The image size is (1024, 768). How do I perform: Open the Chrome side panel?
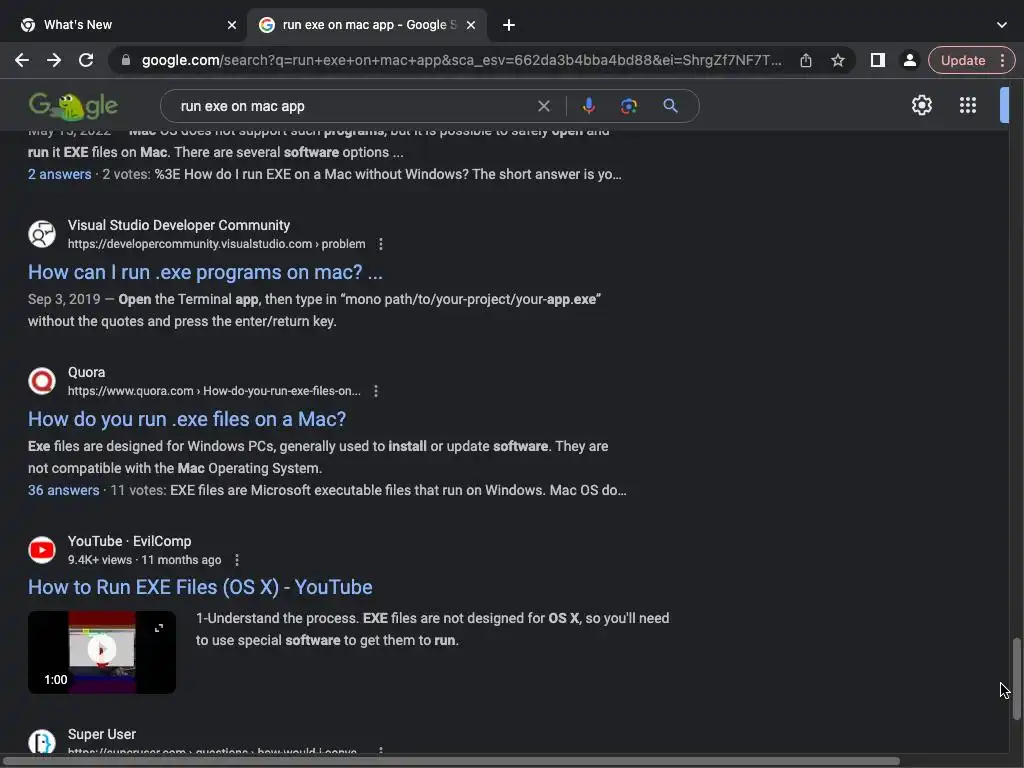(878, 60)
